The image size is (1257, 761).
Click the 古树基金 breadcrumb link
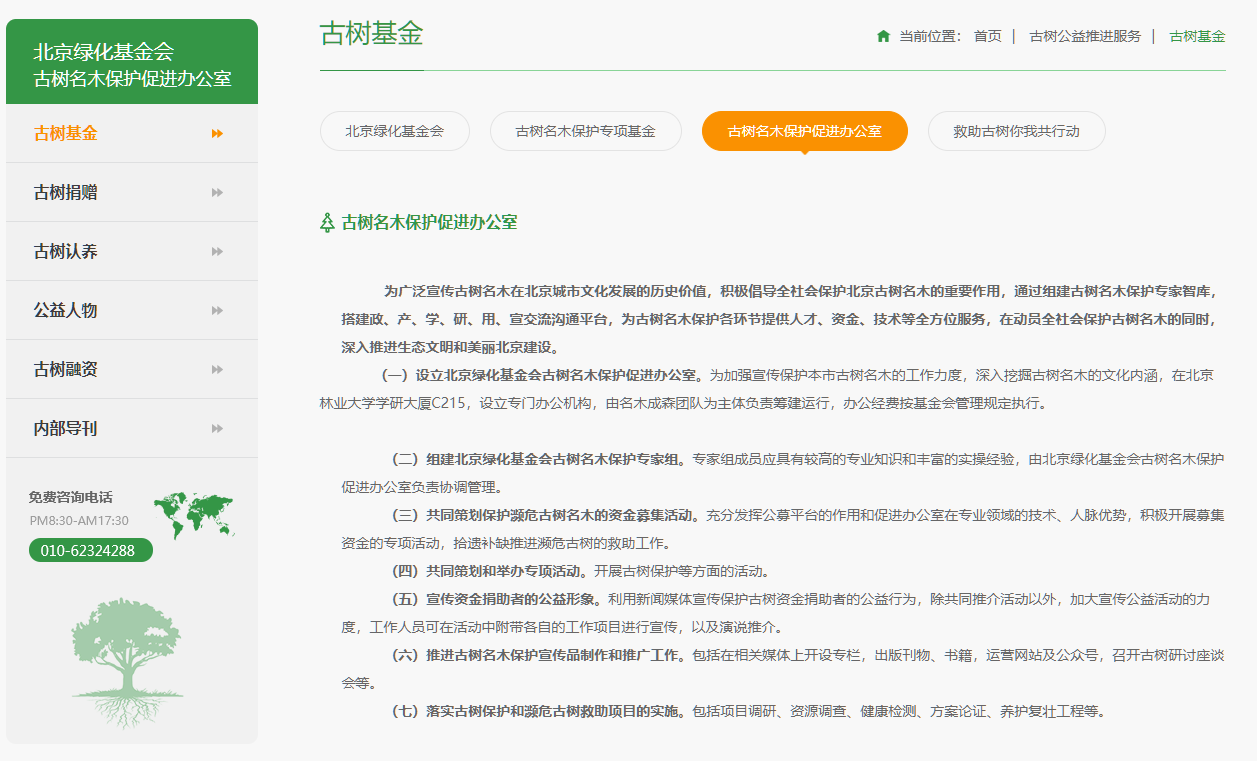pos(1197,36)
